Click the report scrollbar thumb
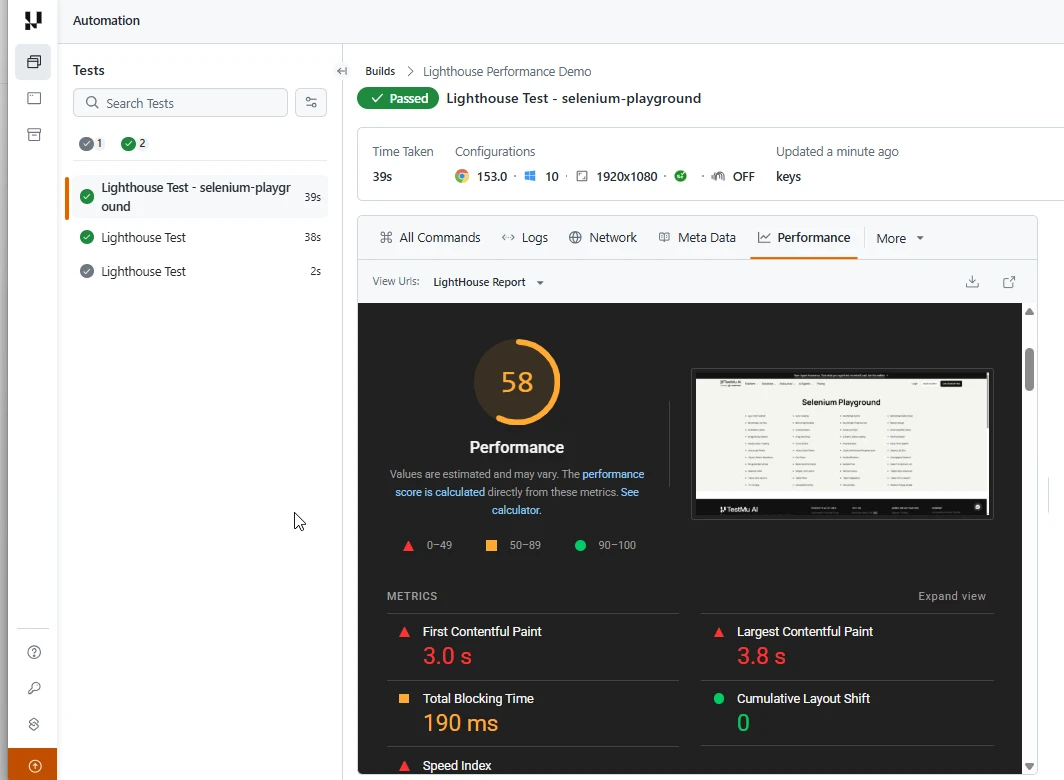 coord(1029,369)
